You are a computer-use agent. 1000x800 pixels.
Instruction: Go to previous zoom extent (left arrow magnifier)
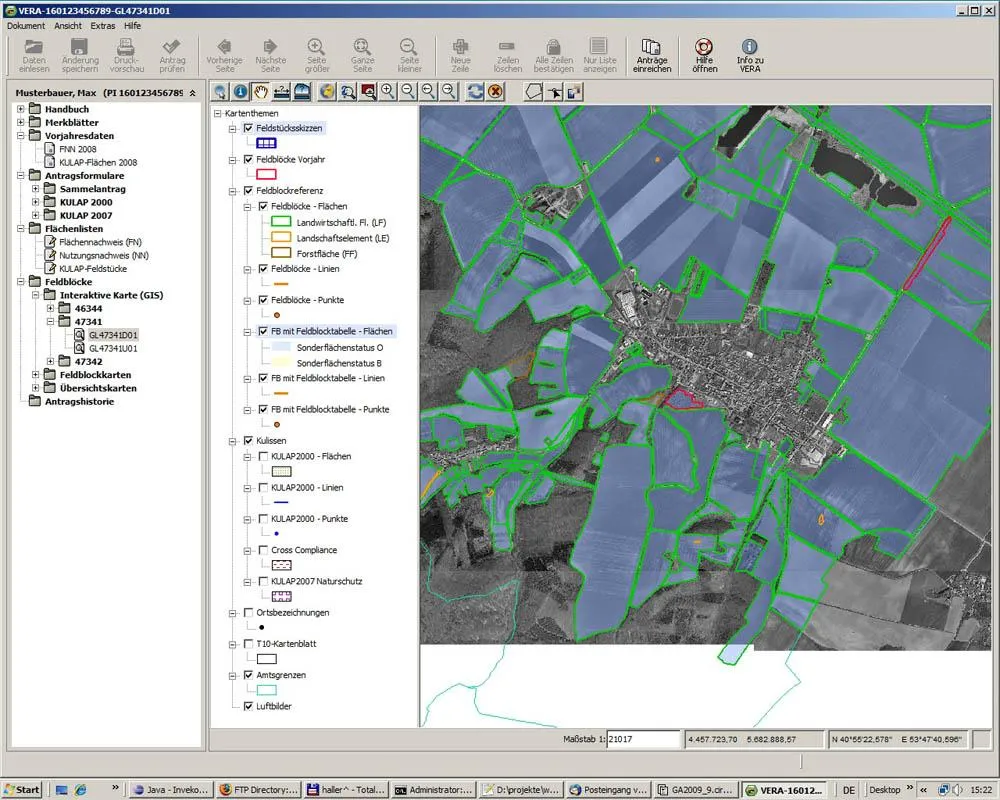pyautogui.click(x=429, y=92)
